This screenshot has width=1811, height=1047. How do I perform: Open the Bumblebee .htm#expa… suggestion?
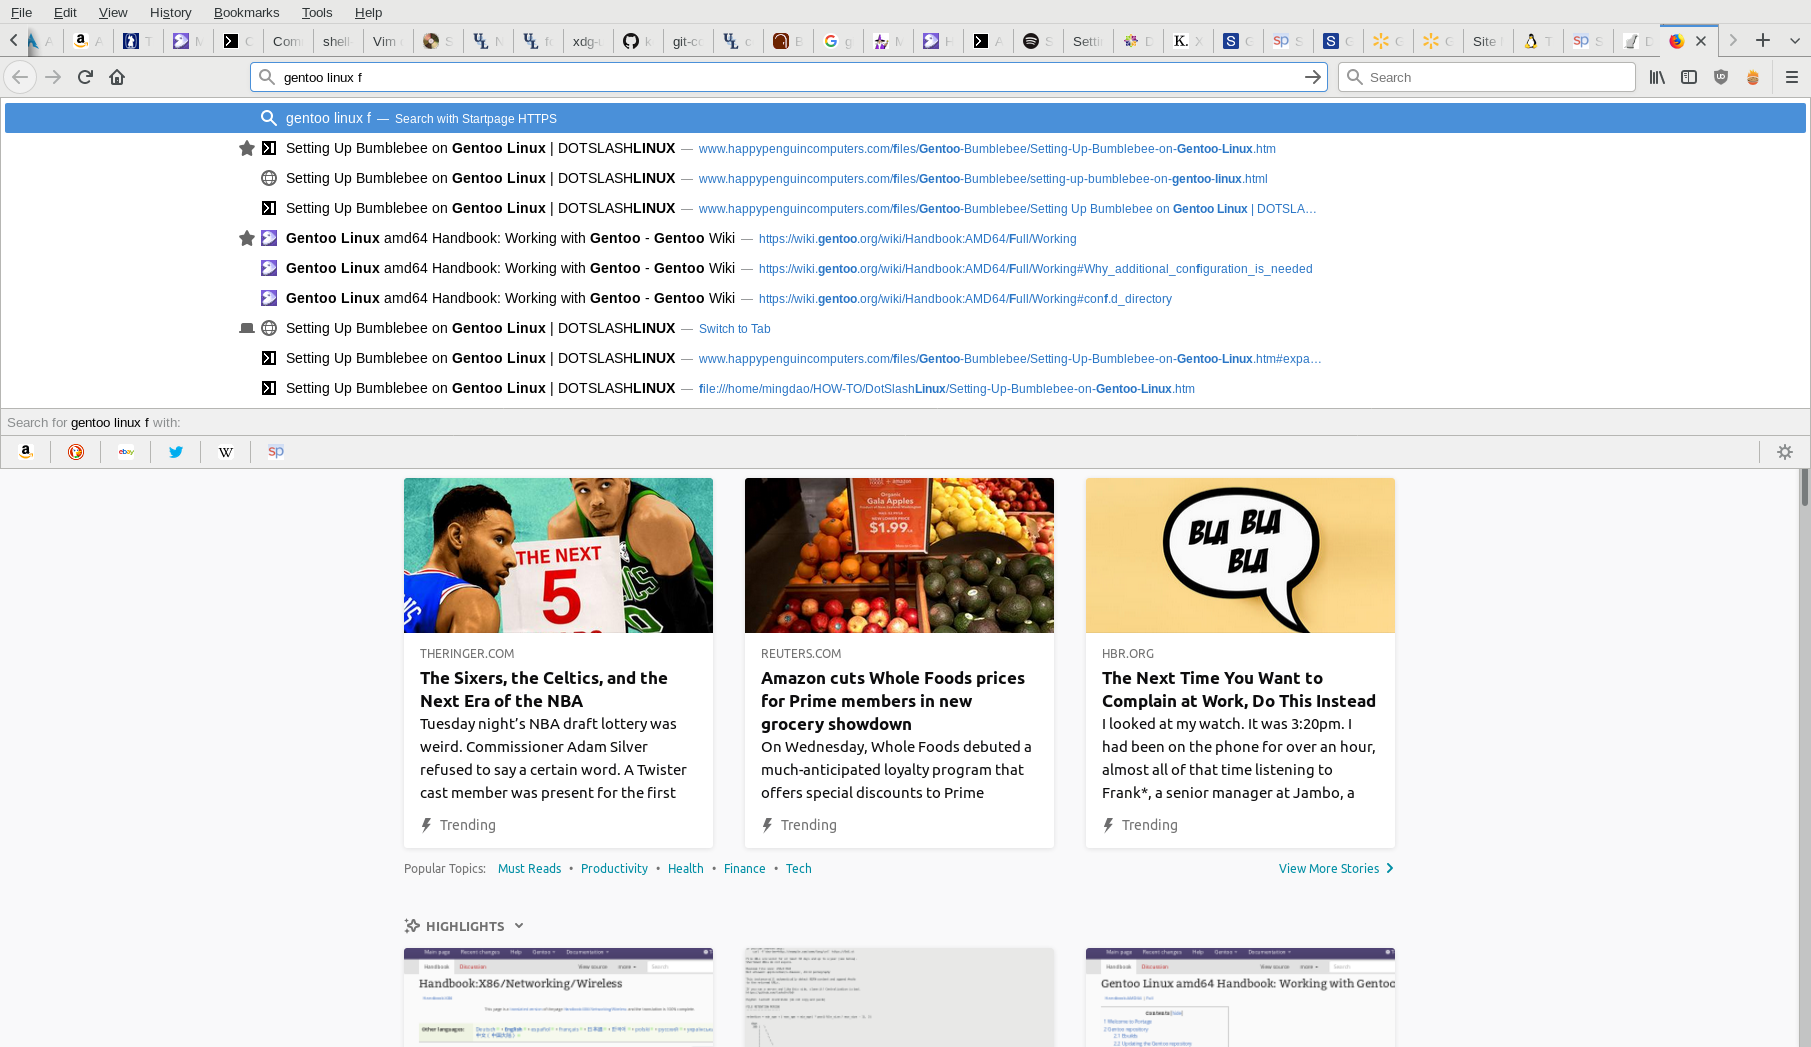[x=905, y=358]
